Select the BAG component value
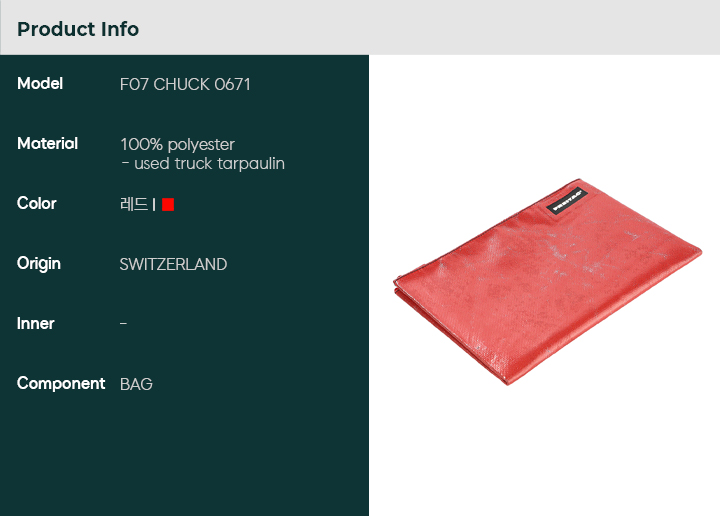 pos(136,384)
